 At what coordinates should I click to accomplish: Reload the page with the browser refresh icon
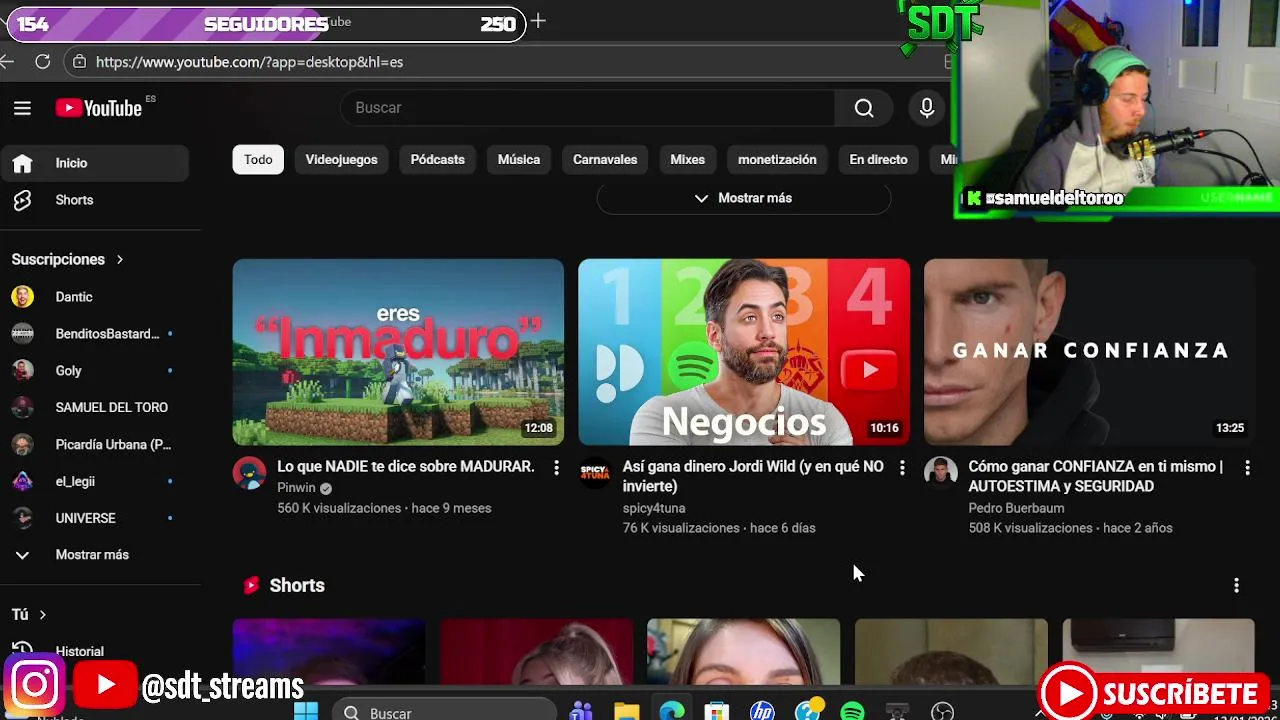(42, 62)
